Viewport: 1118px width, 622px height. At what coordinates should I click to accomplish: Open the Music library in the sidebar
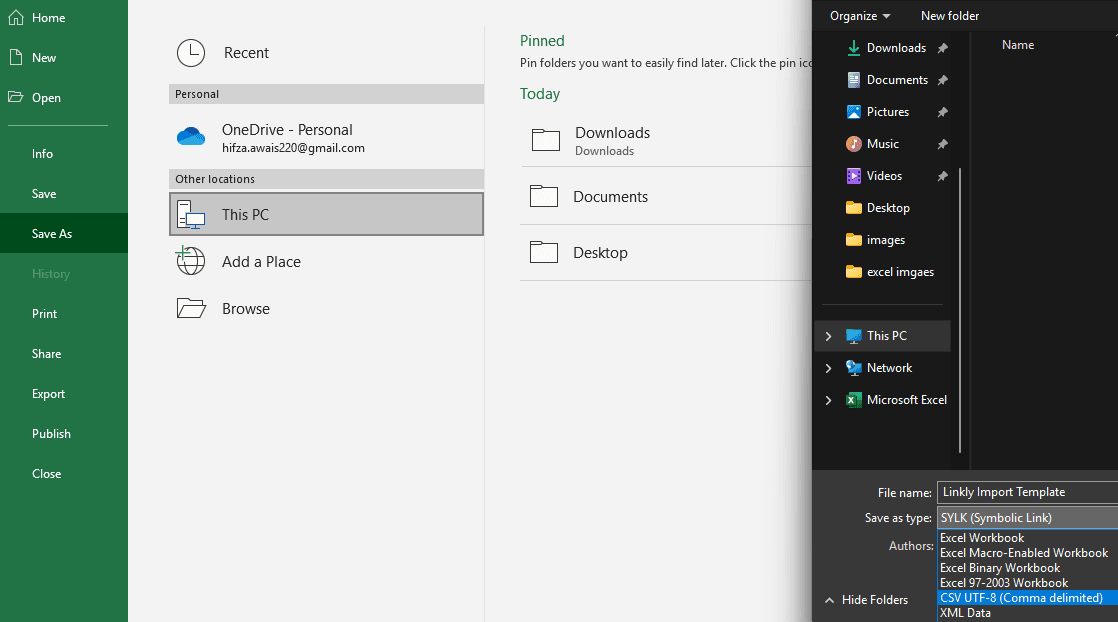(x=883, y=143)
